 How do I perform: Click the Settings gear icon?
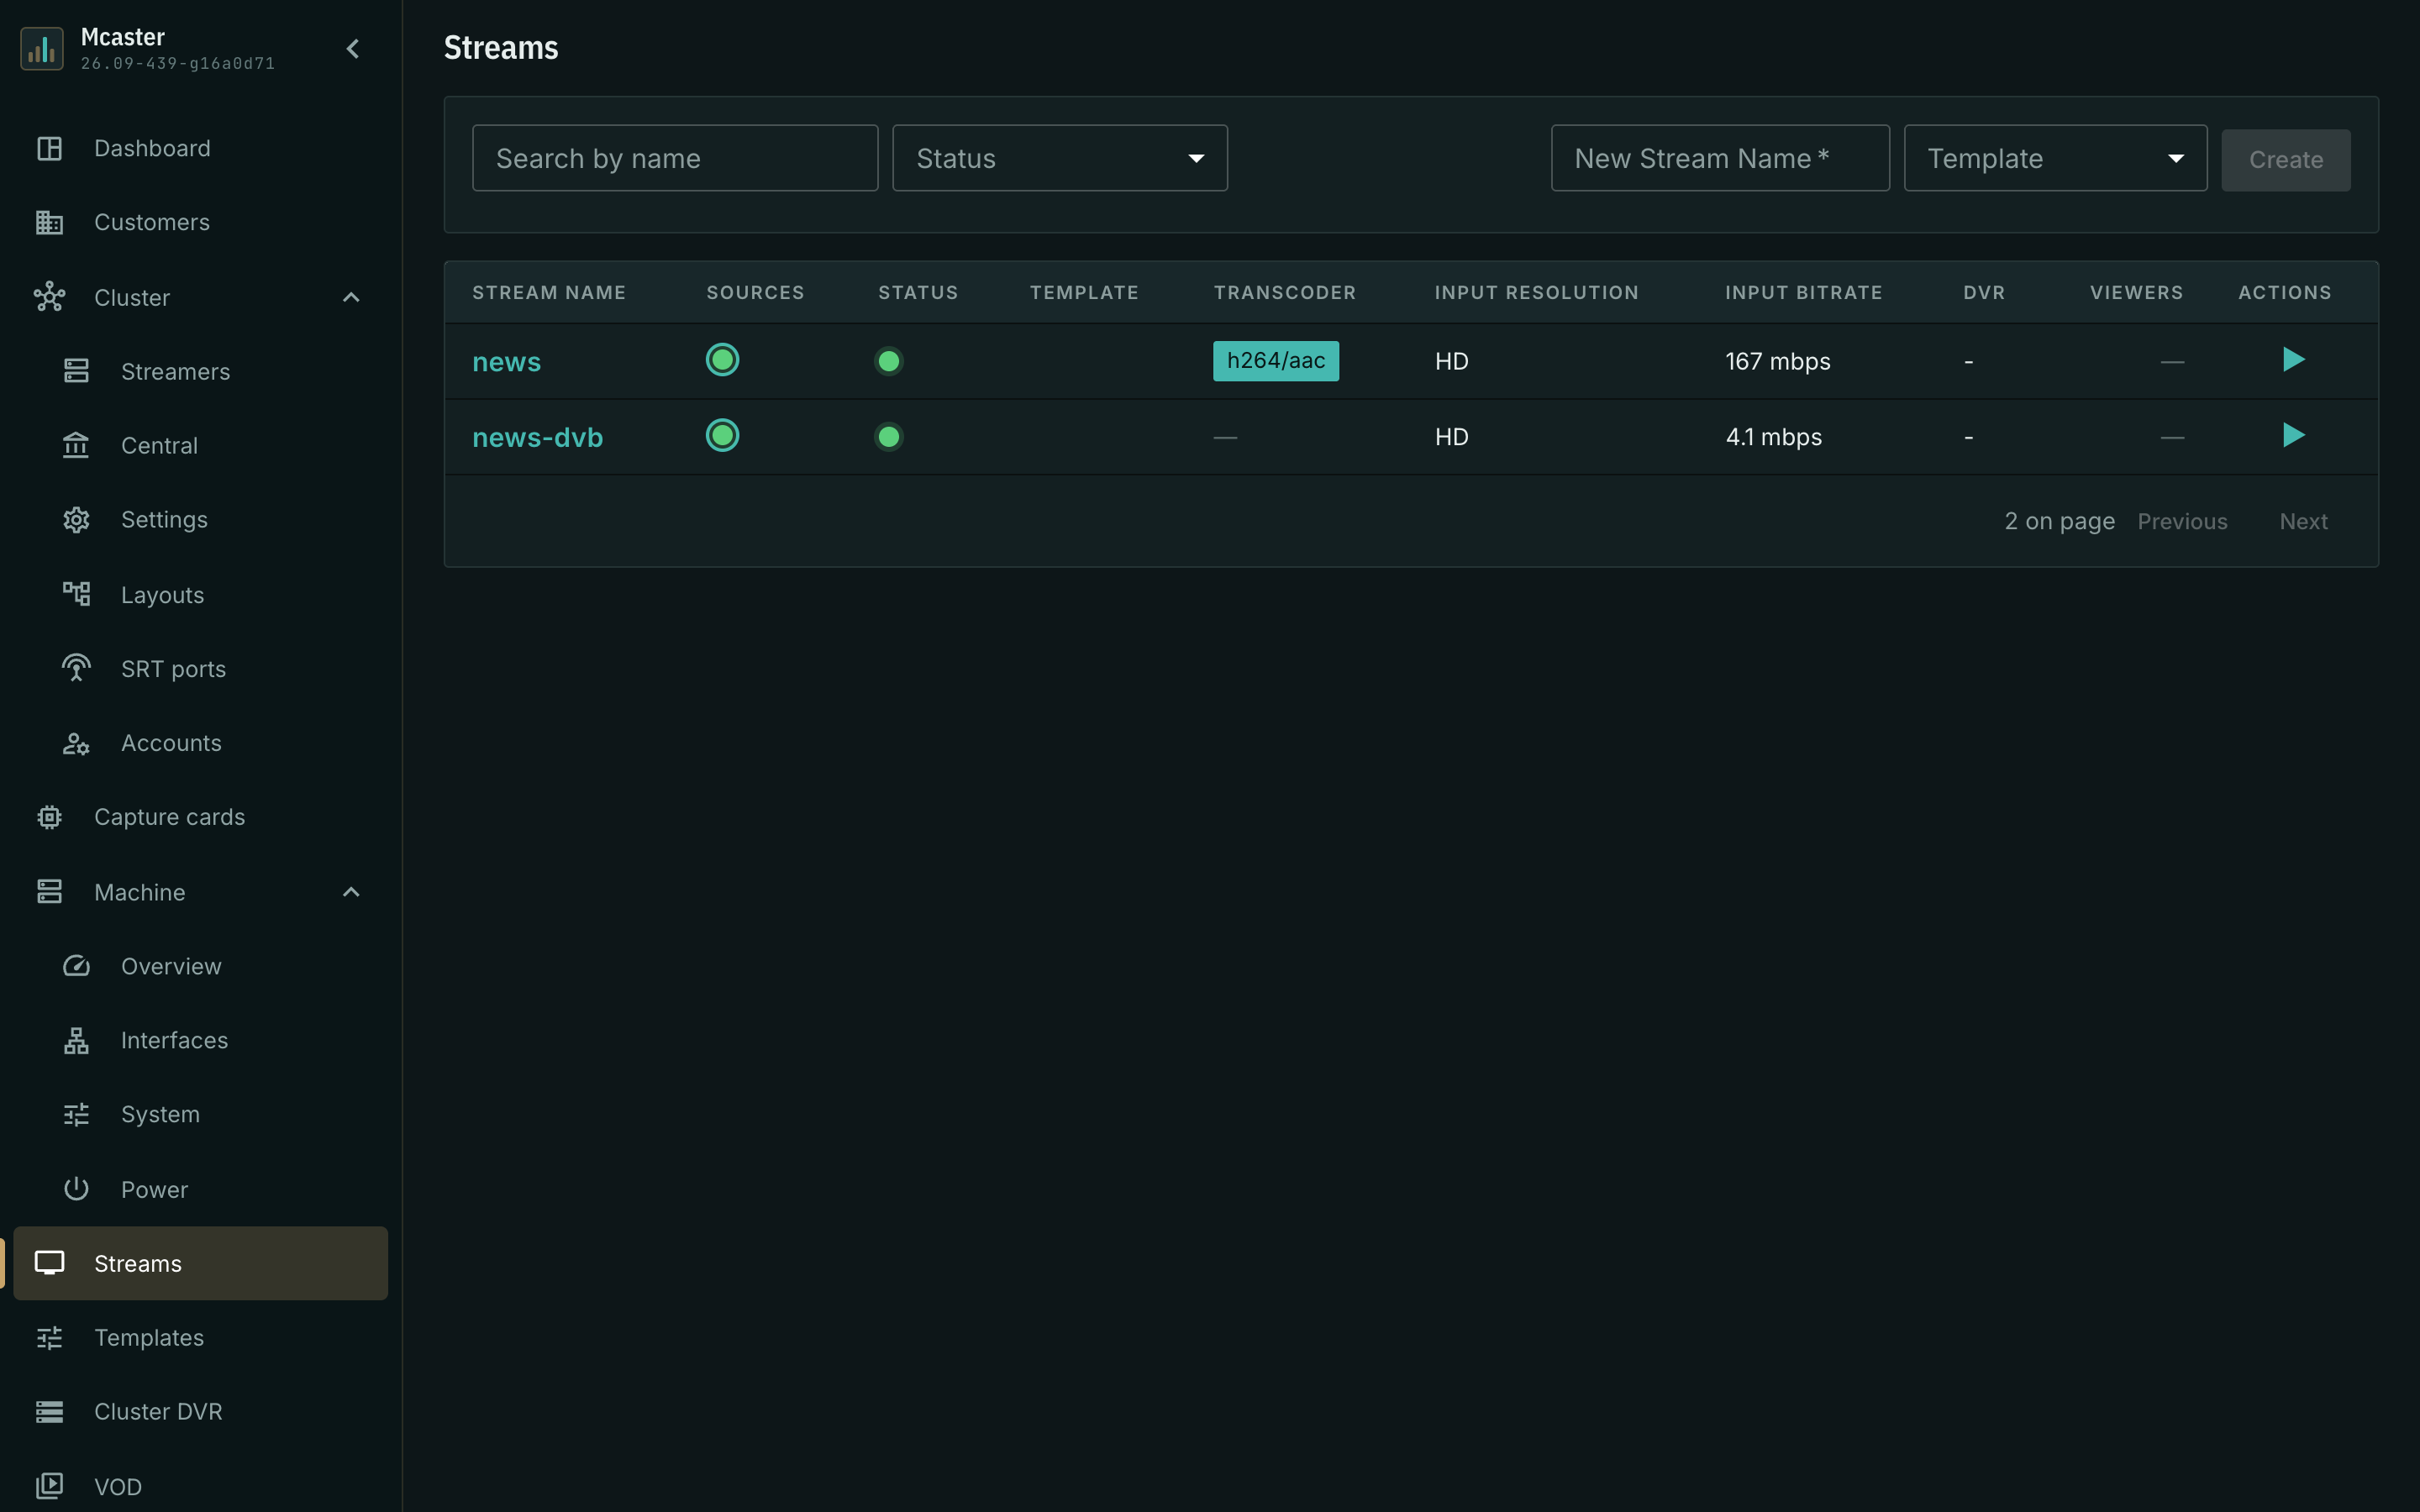click(x=76, y=520)
